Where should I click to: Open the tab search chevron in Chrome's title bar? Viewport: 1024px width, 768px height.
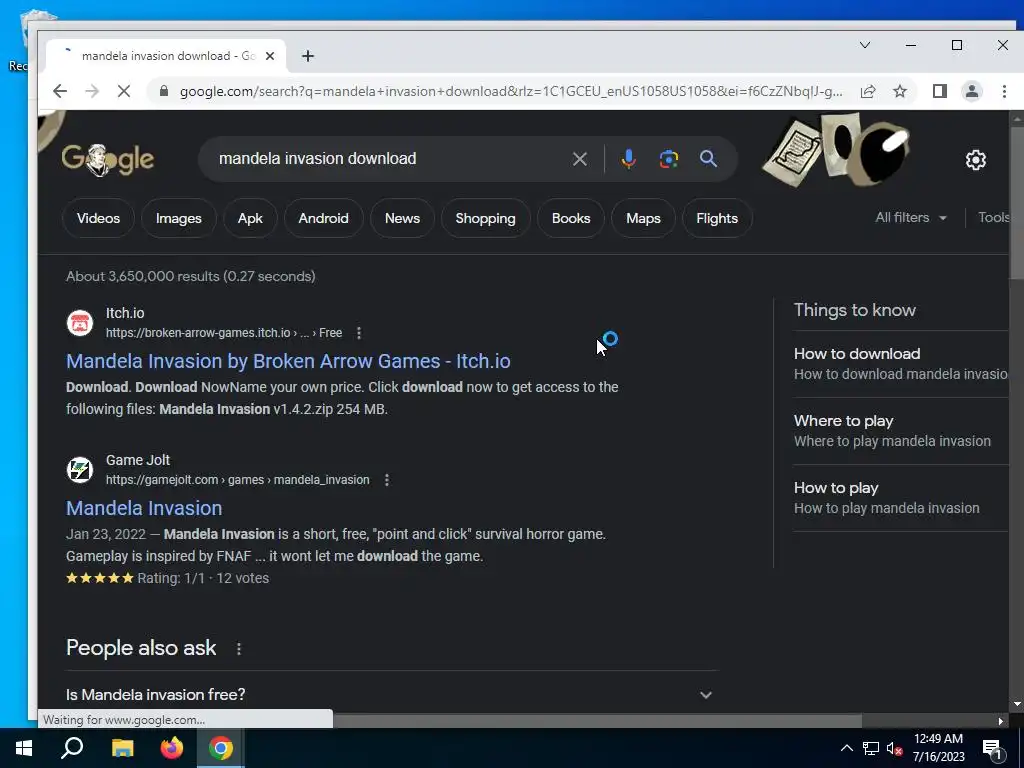(865, 45)
